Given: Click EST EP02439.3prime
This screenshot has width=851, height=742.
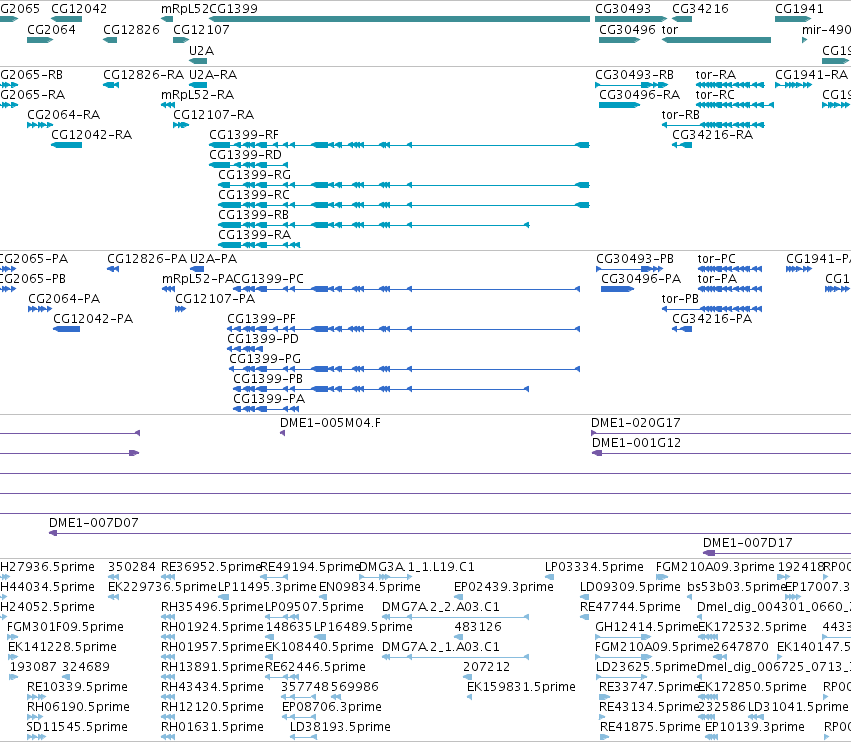Looking at the screenshot, I should pos(504,587).
